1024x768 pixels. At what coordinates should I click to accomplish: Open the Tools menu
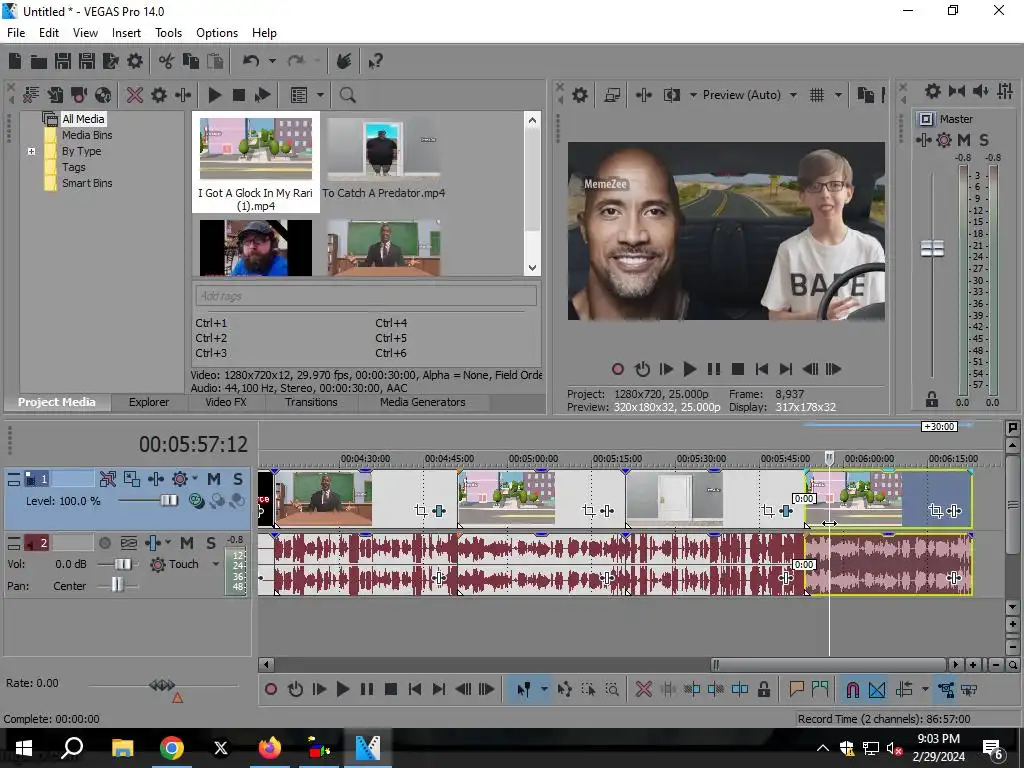click(168, 33)
